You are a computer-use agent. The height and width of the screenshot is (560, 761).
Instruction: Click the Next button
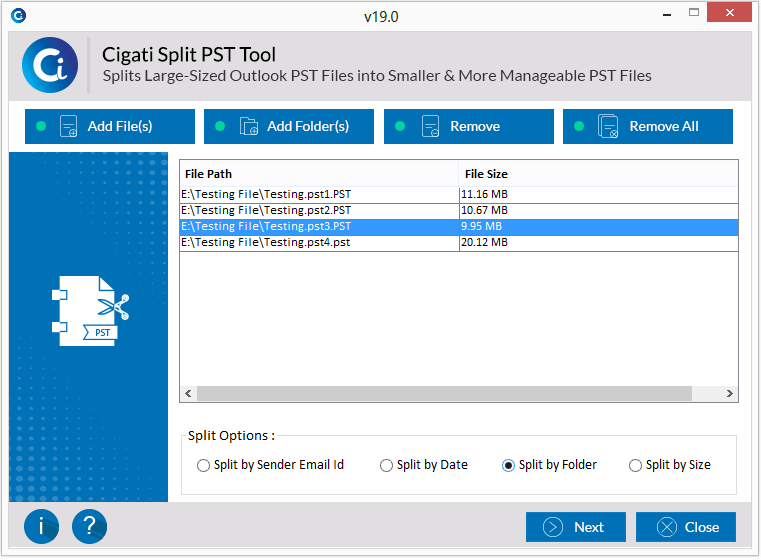(576, 527)
